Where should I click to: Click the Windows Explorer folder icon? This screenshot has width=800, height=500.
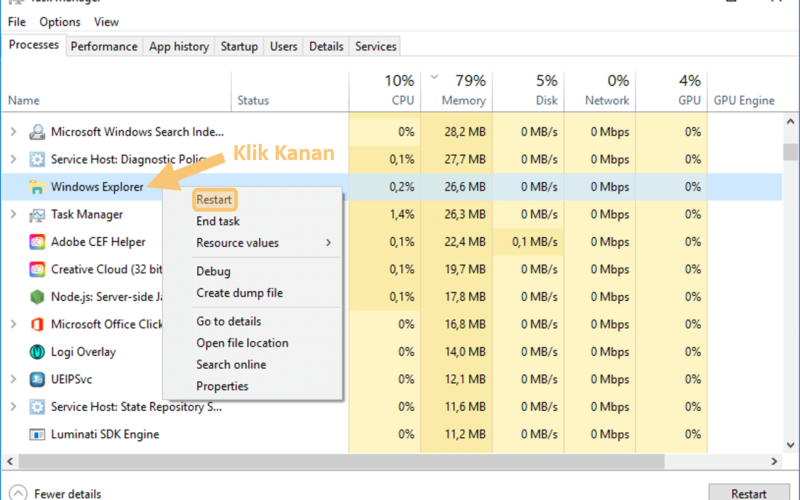coord(37,187)
